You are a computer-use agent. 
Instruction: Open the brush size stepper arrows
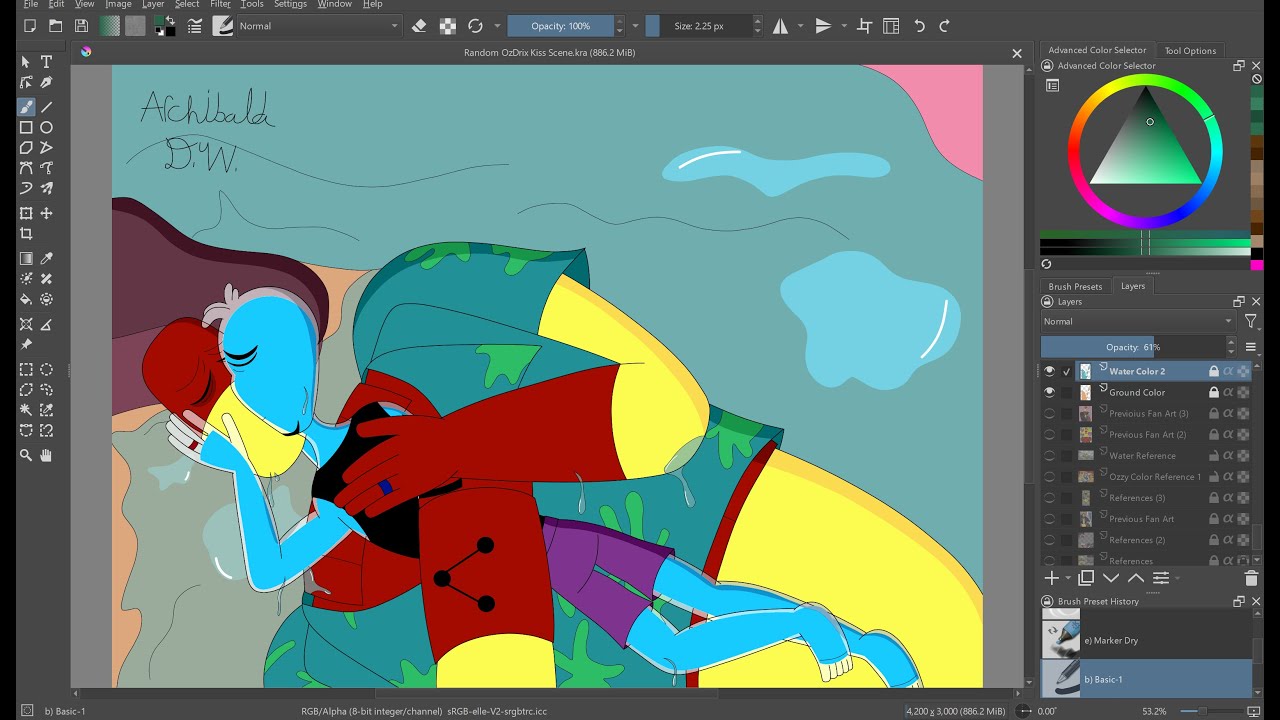[x=757, y=26]
